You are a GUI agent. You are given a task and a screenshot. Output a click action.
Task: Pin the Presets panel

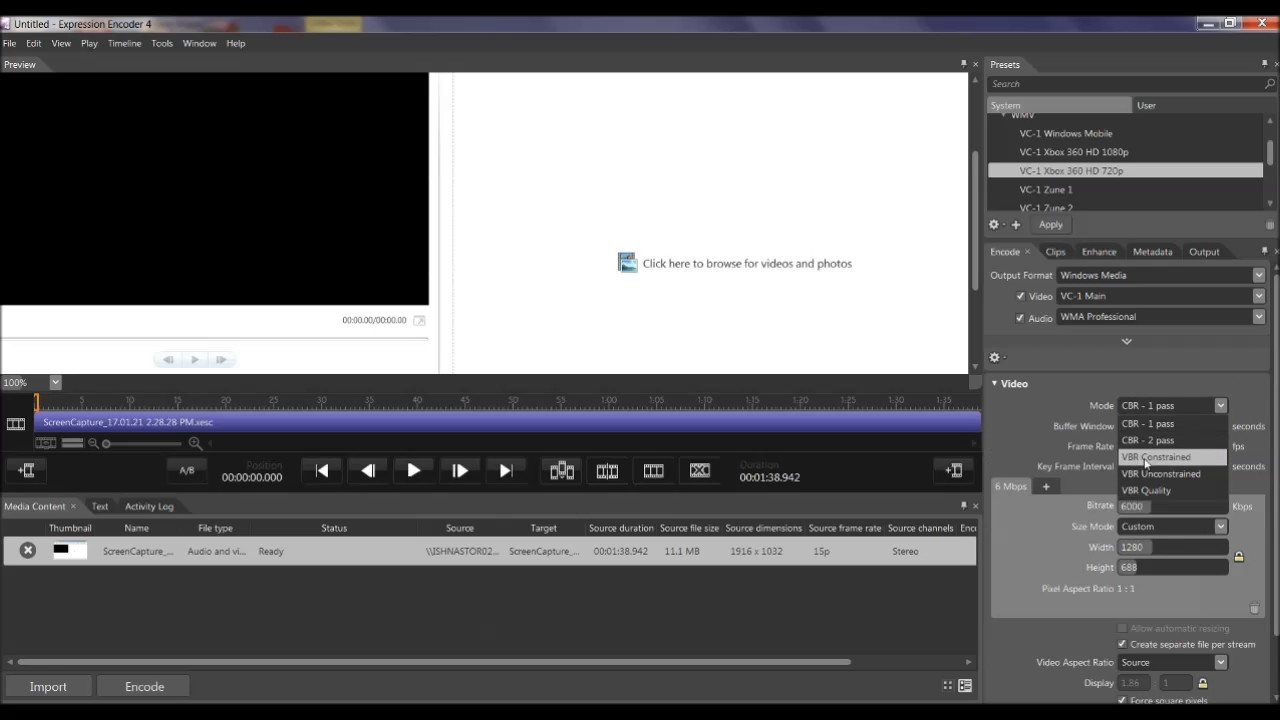click(x=1264, y=64)
